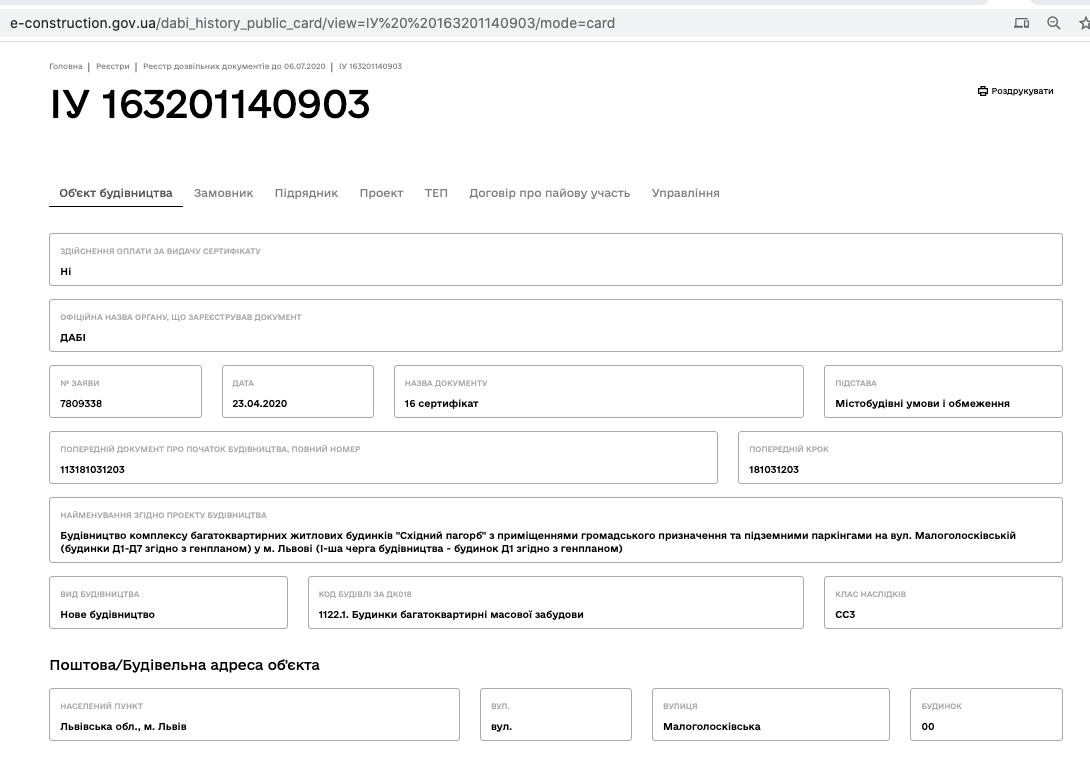Image resolution: width=1090 pixels, height=763 pixels.
Task: Click previous step value 181031203
Action: (x=774, y=470)
